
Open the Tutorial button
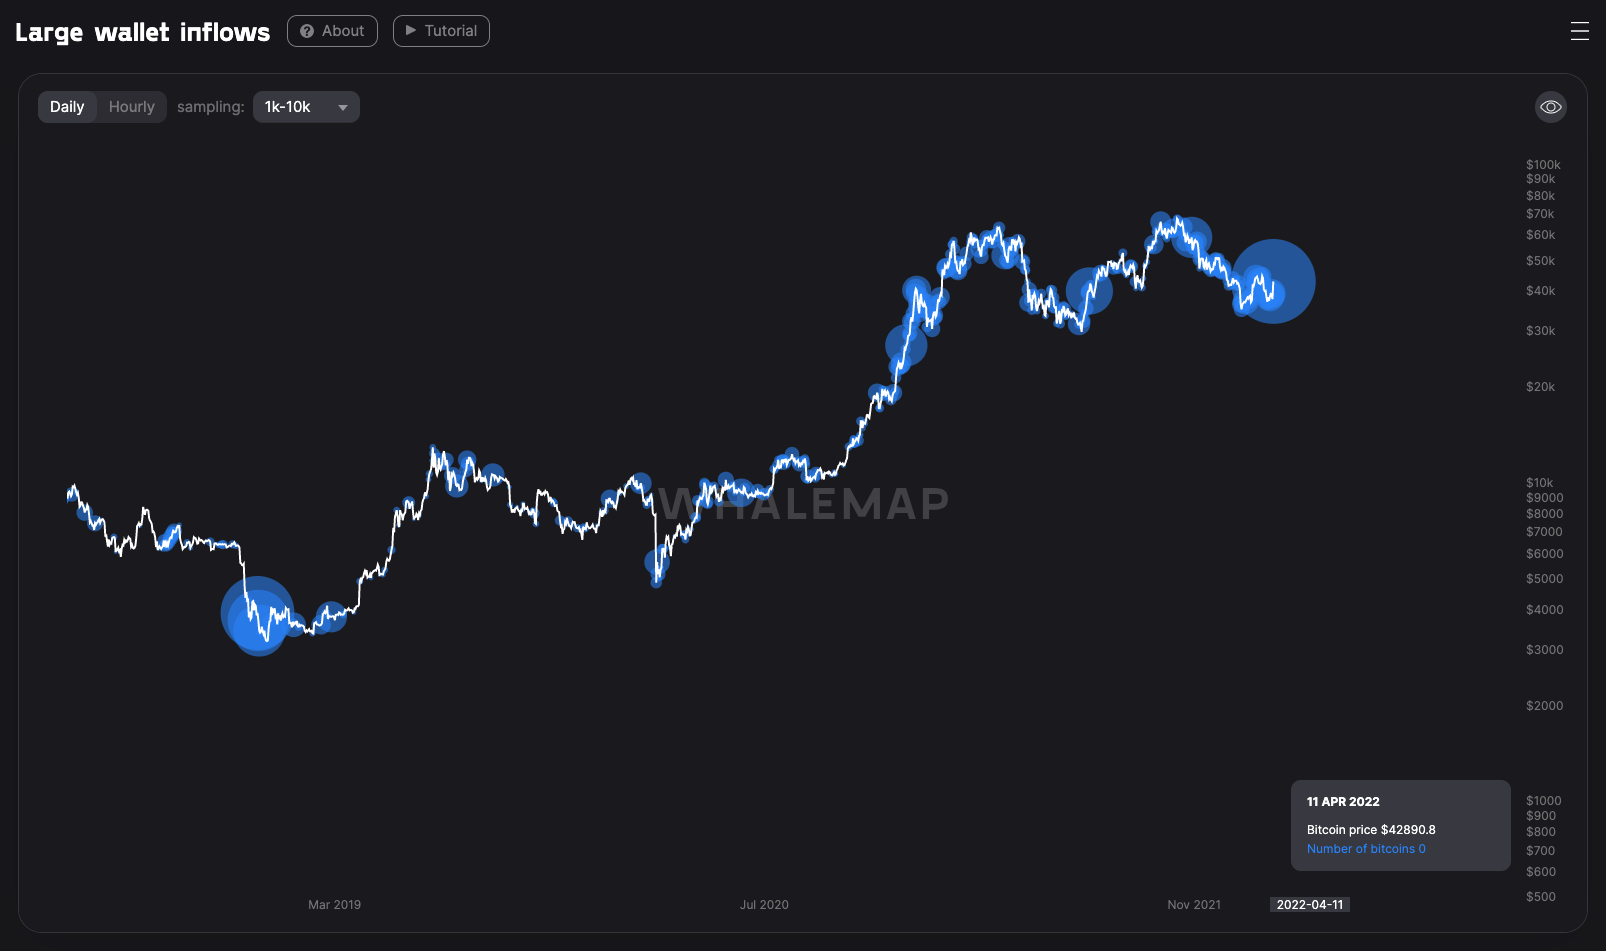(441, 31)
